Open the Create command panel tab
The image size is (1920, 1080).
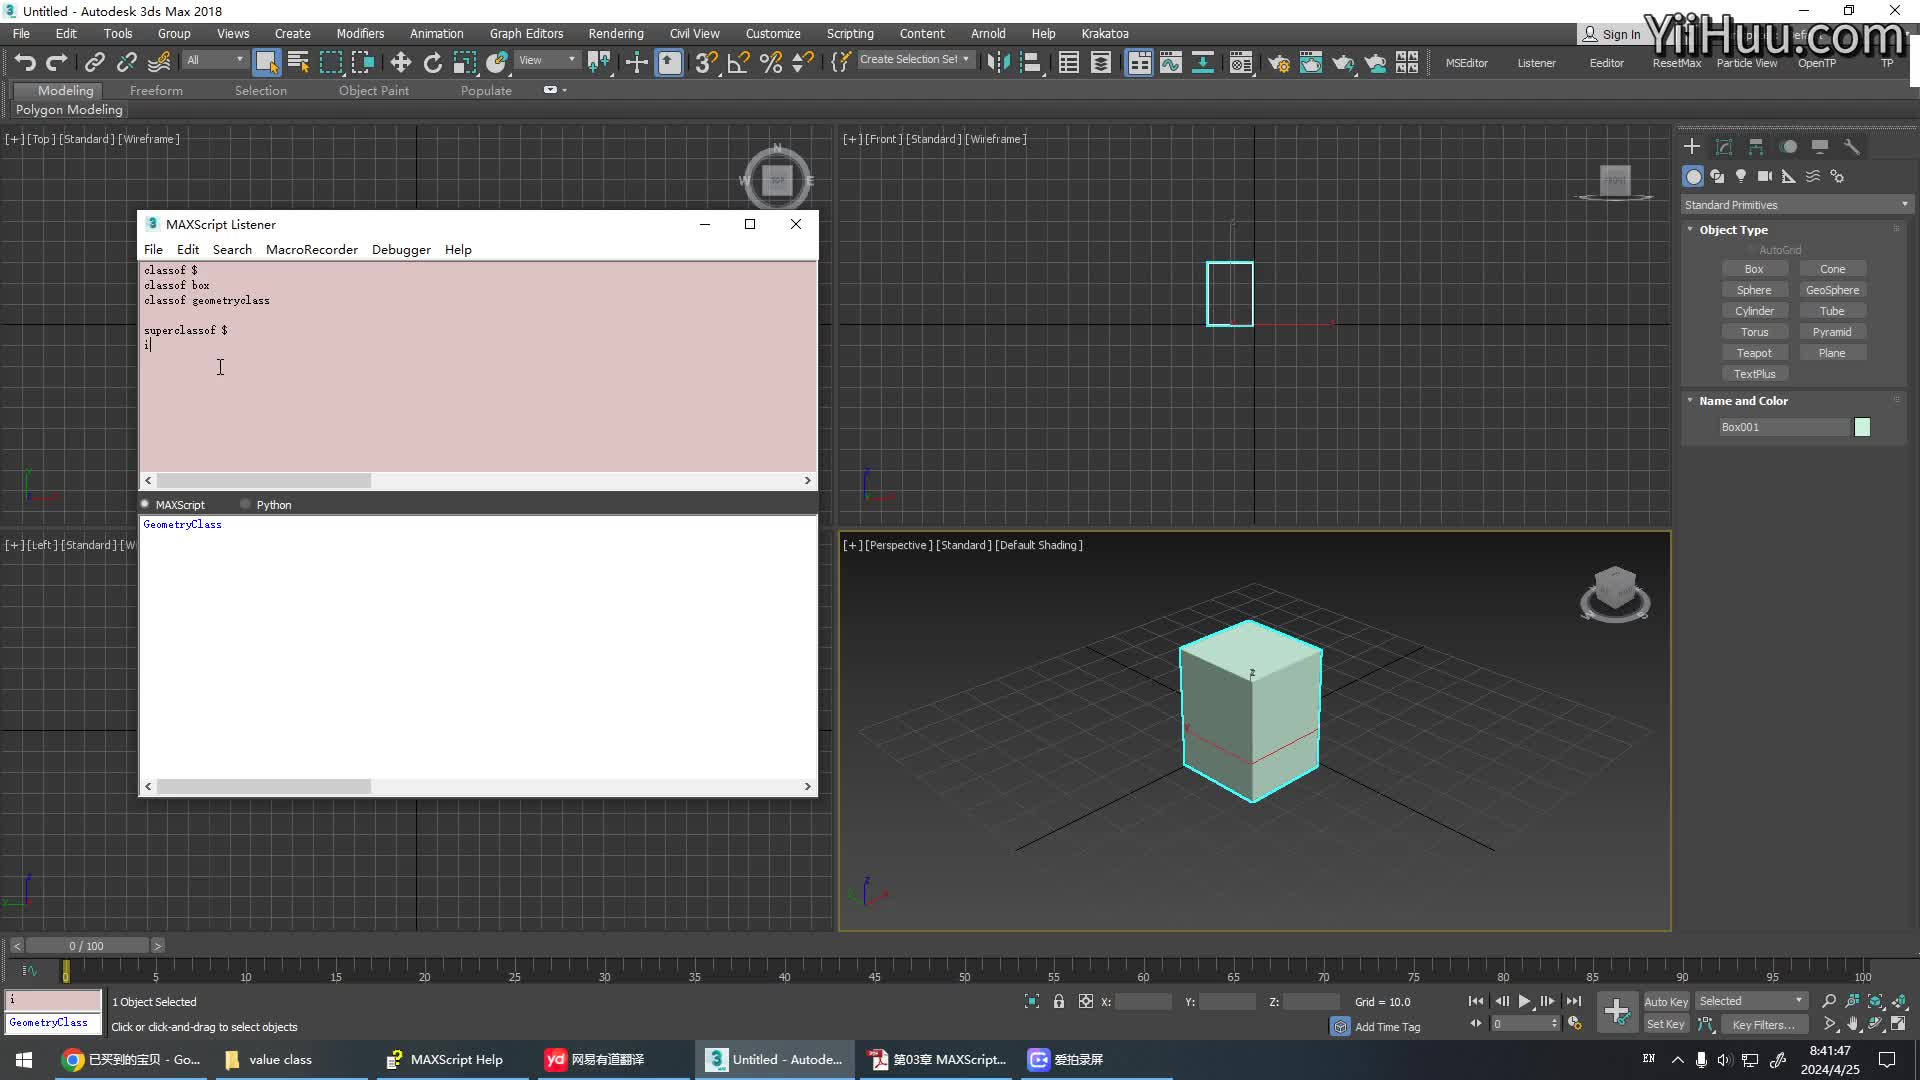tap(1692, 146)
